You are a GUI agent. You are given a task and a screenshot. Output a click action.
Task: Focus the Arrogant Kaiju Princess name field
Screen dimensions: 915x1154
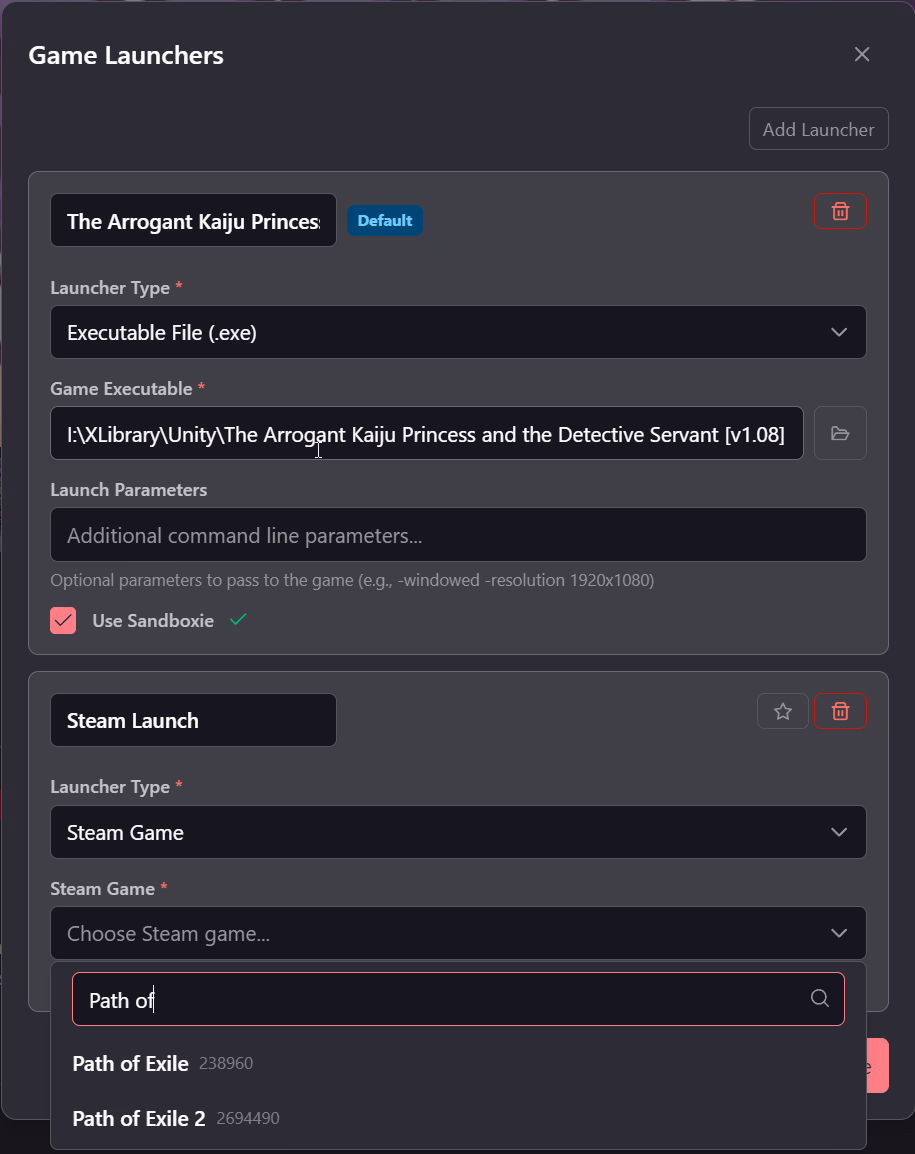click(193, 221)
